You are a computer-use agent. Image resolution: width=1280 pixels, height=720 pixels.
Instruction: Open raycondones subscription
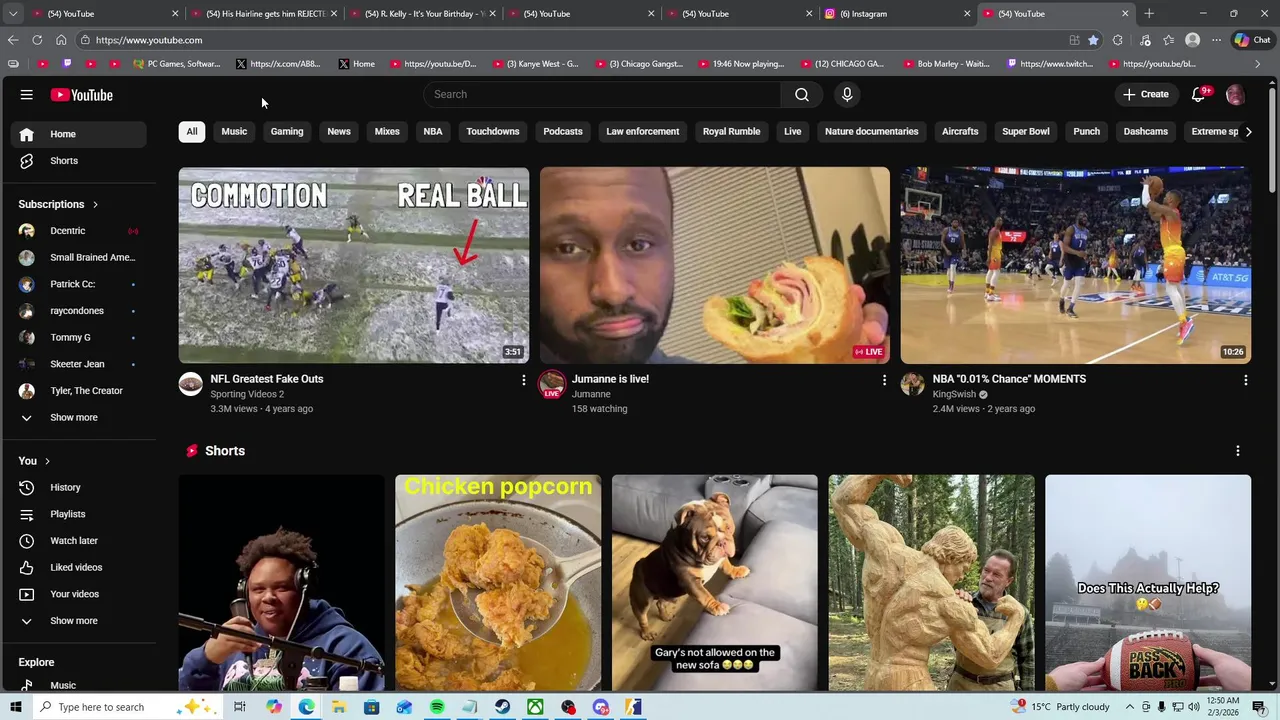tap(77, 311)
